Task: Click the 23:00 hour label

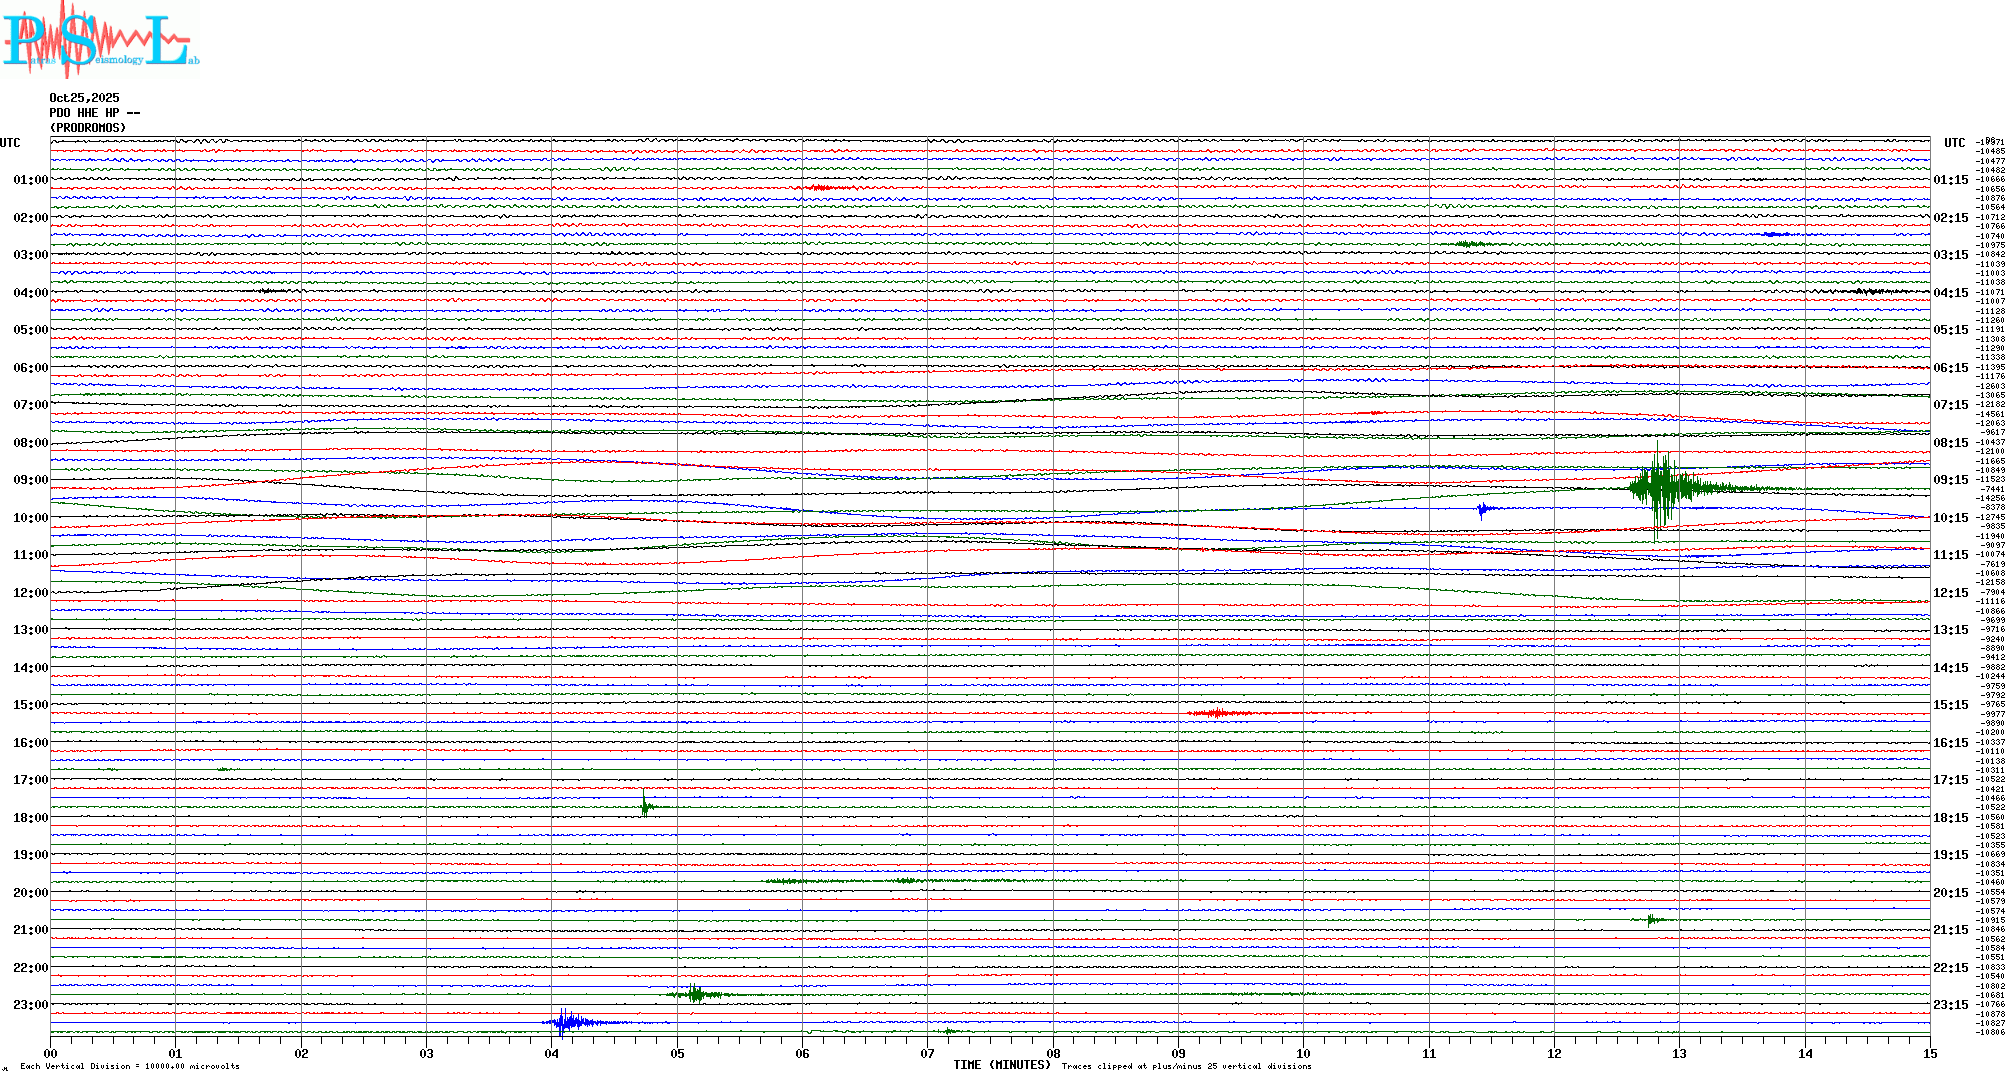Action: 30,1005
